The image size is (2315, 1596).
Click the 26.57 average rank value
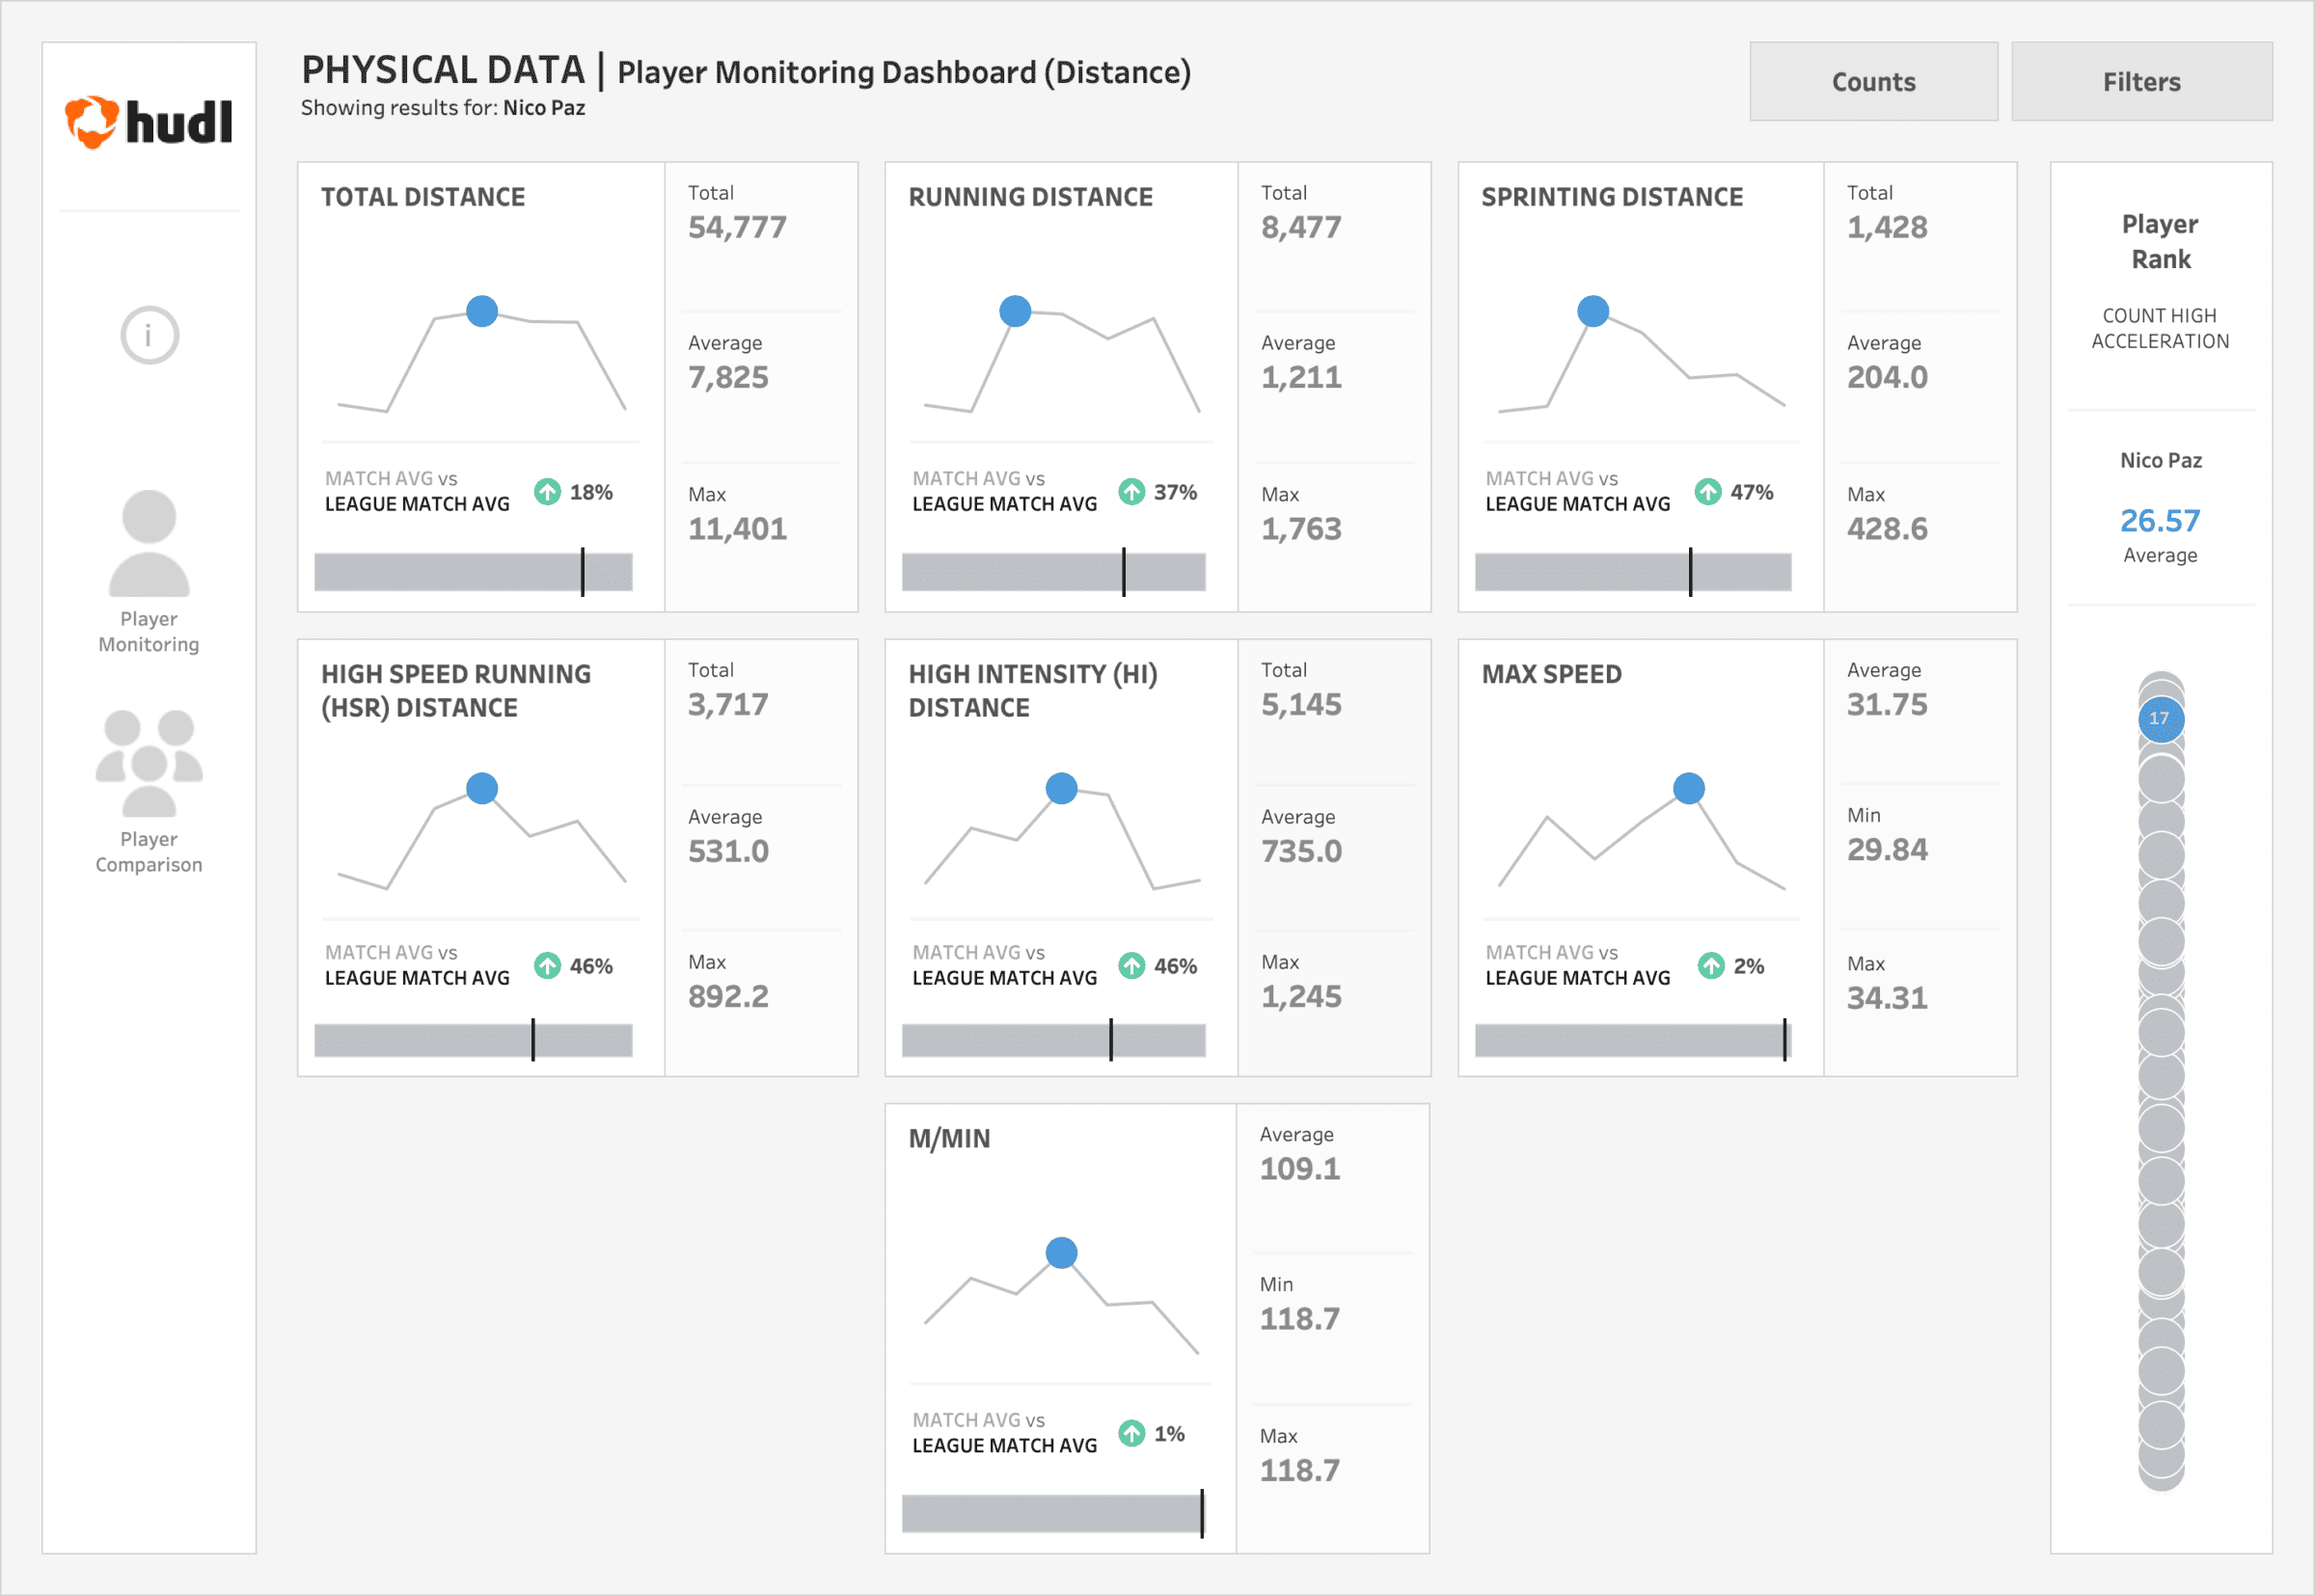click(x=2159, y=521)
